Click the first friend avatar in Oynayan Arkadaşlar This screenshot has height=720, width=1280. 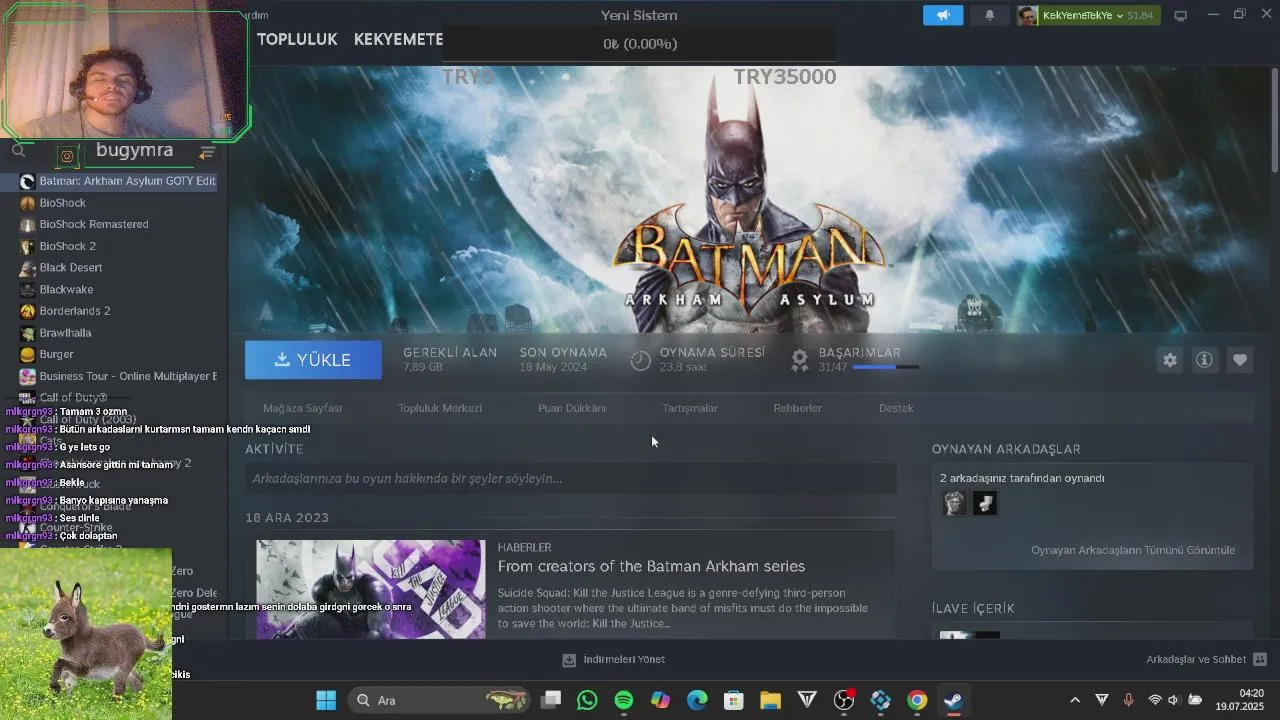click(x=955, y=503)
